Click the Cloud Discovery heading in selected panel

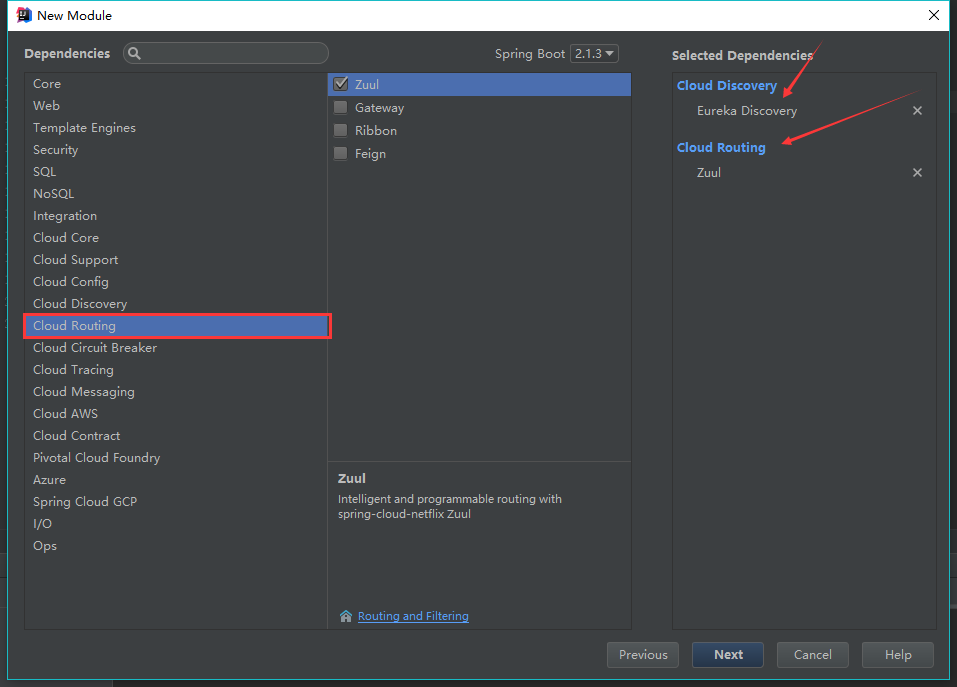(727, 85)
